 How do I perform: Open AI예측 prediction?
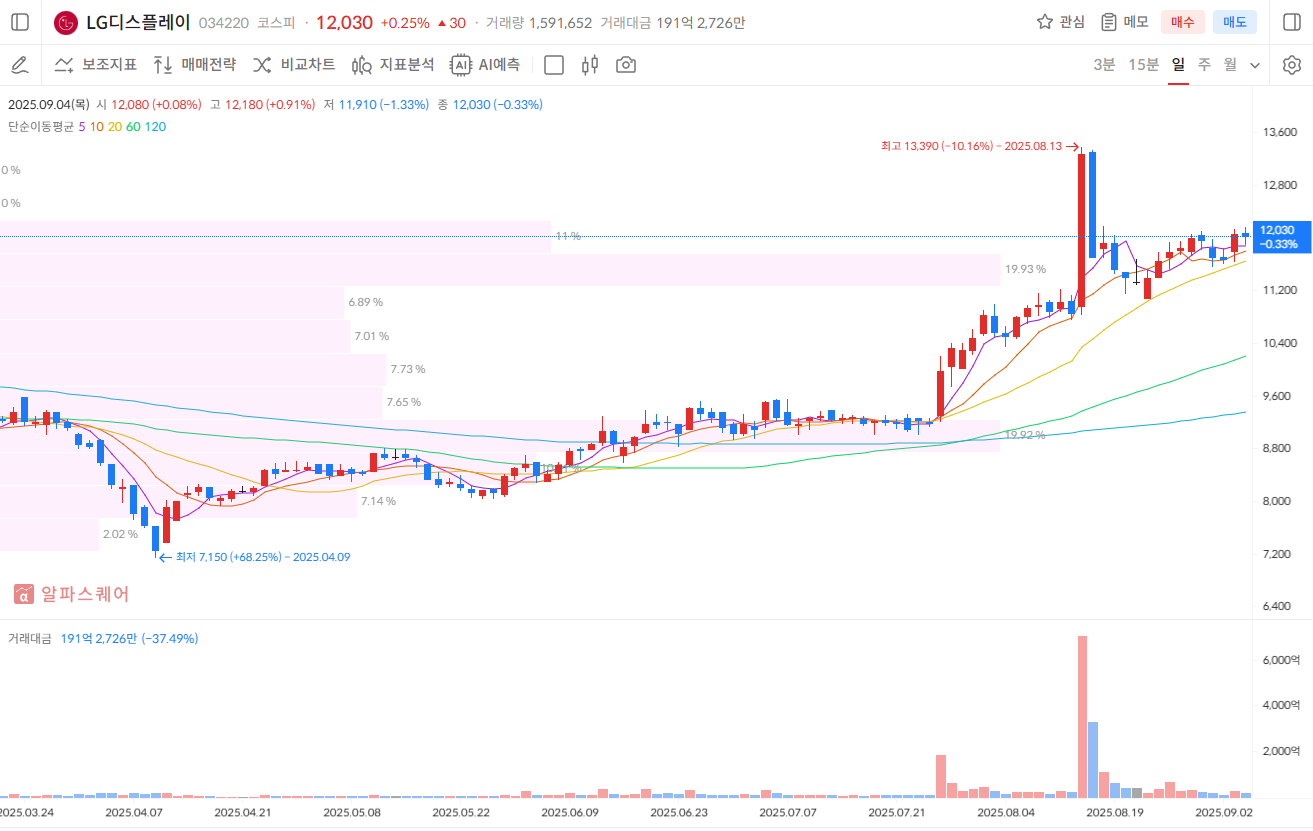[485, 65]
